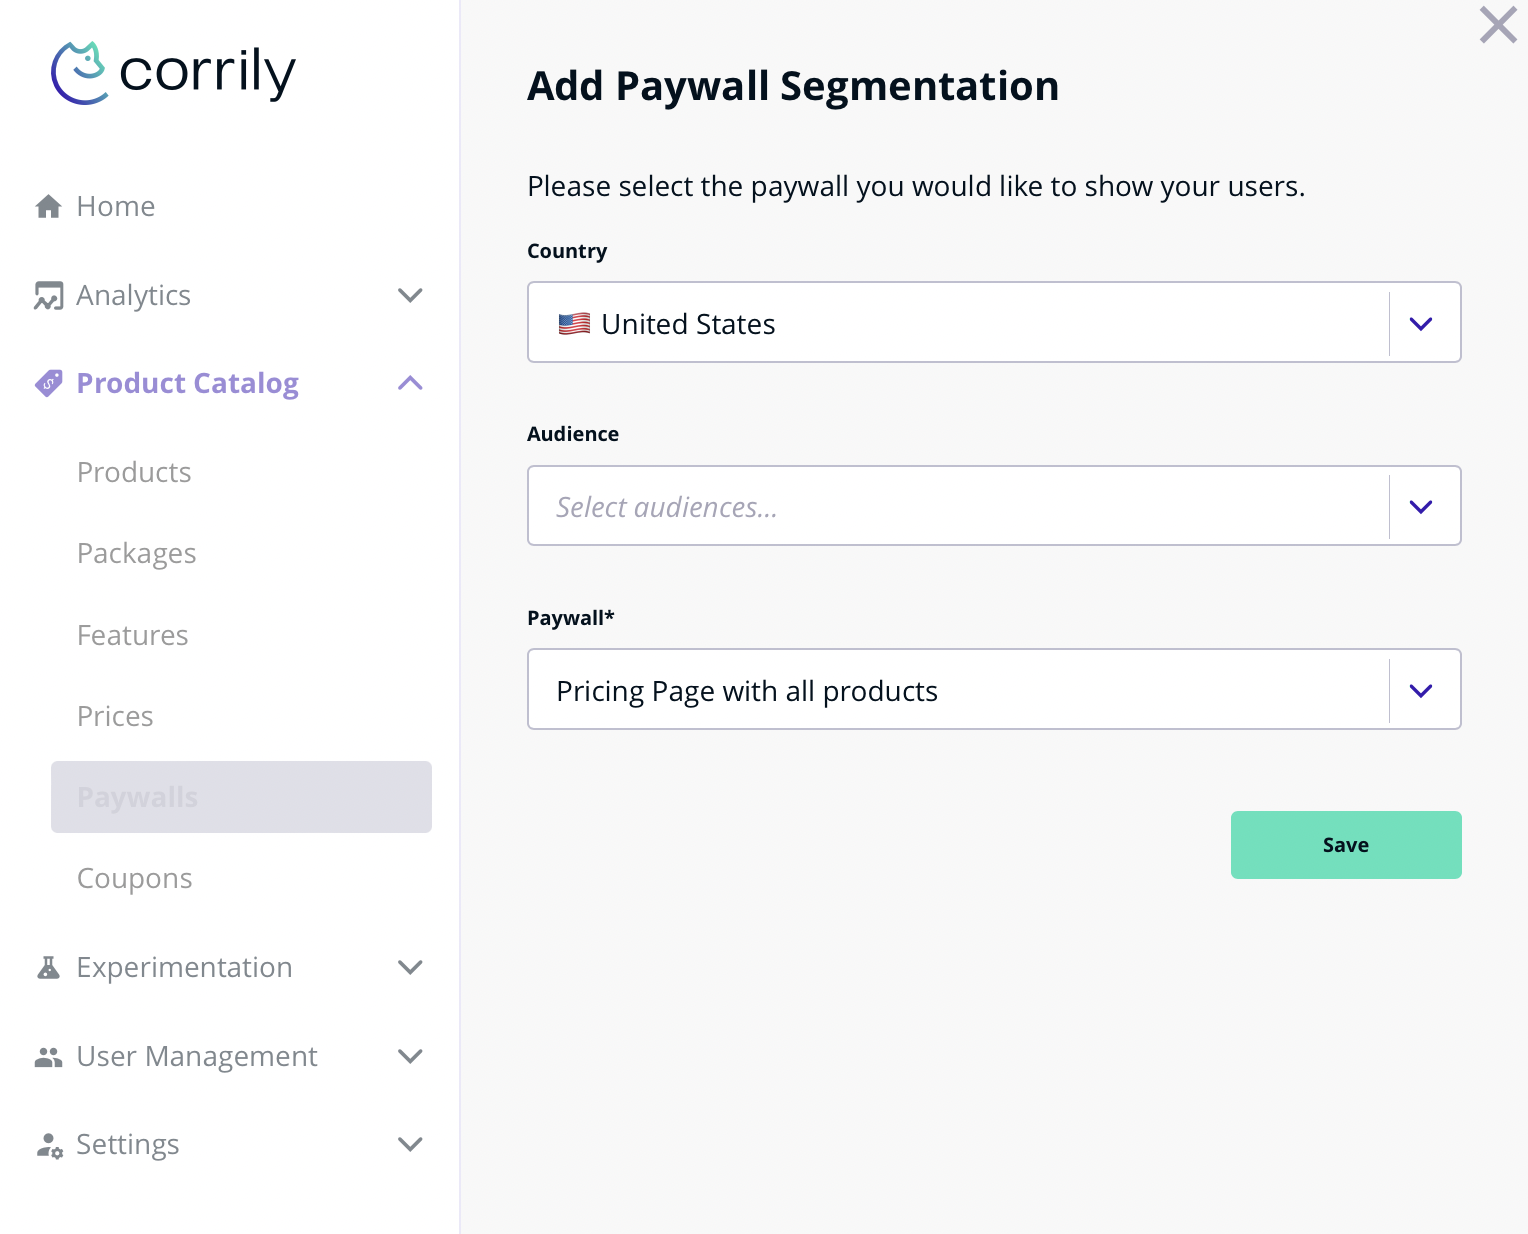The height and width of the screenshot is (1234, 1528).
Task: Click the Settings user-gear icon
Action: pyautogui.click(x=48, y=1145)
